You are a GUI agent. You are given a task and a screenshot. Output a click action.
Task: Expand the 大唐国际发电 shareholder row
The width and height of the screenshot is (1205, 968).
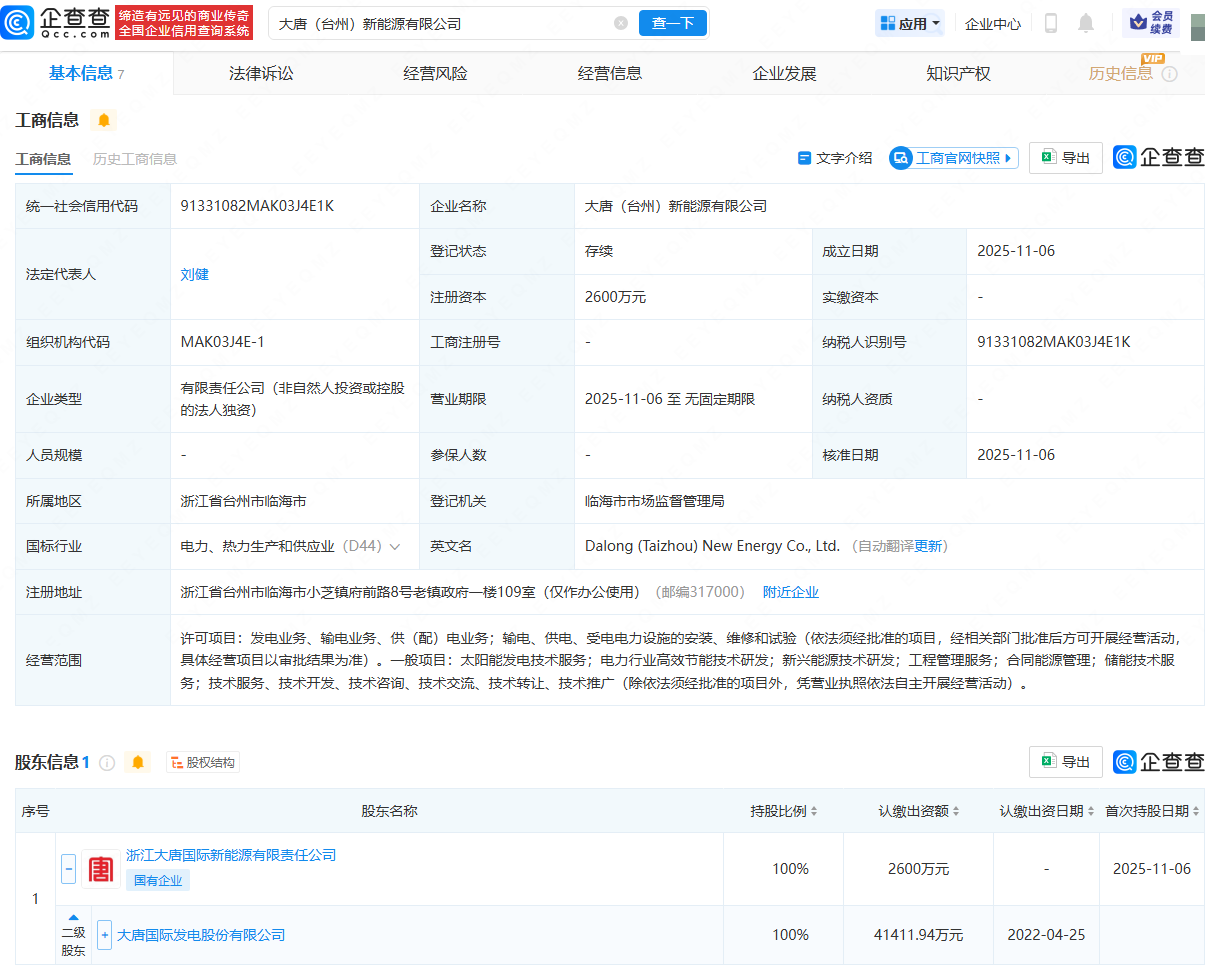tap(104, 935)
